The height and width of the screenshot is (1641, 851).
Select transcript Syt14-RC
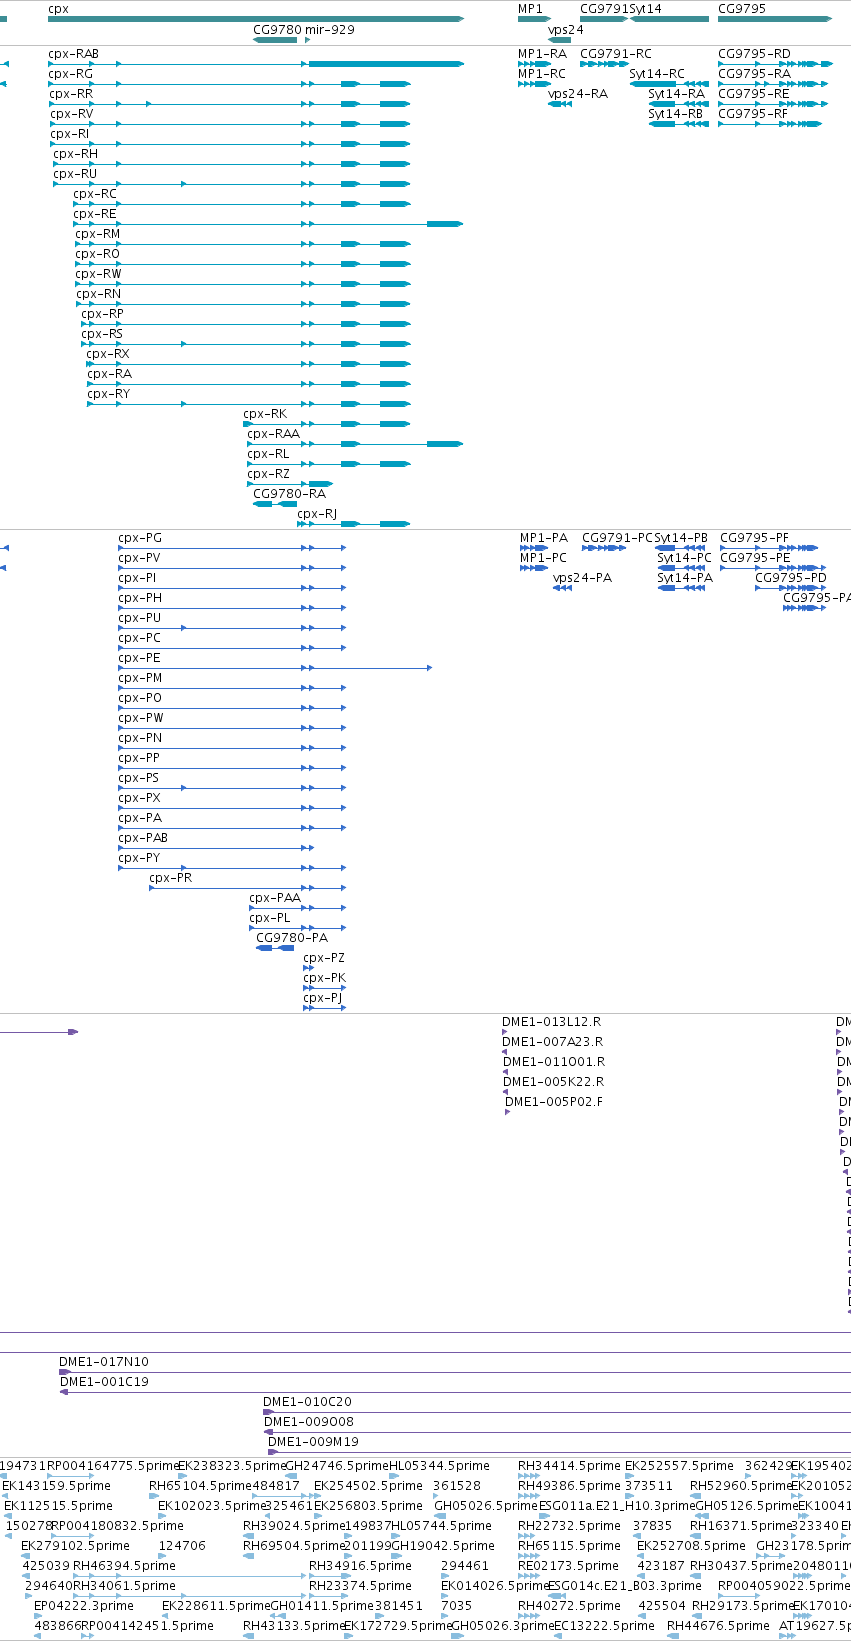pyautogui.click(x=657, y=74)
